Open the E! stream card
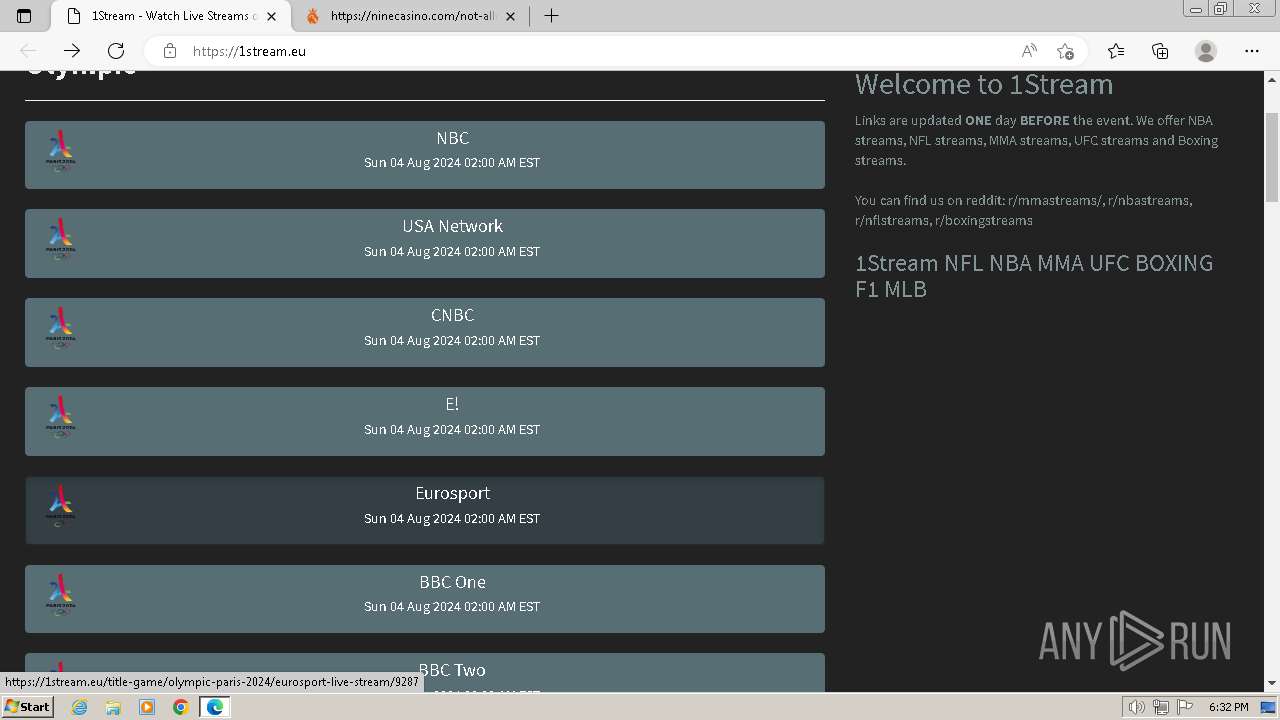This screenshot has width=1280, height=720. [x=425, y=421]
